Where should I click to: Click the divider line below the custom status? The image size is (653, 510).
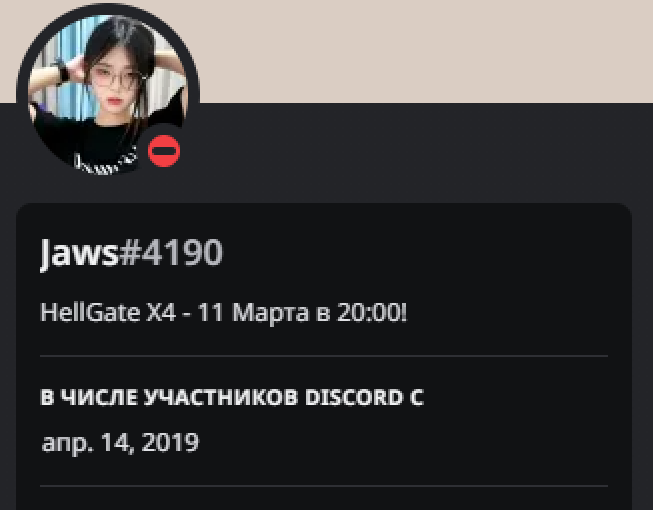point(324,356)
